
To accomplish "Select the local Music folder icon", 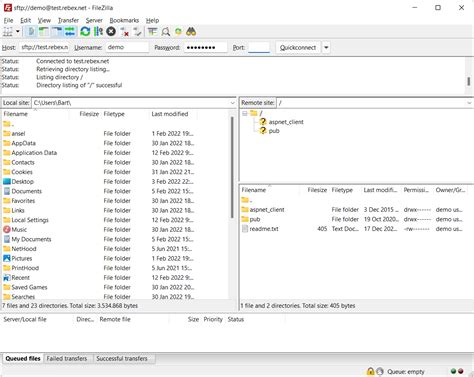I will 7,230.
